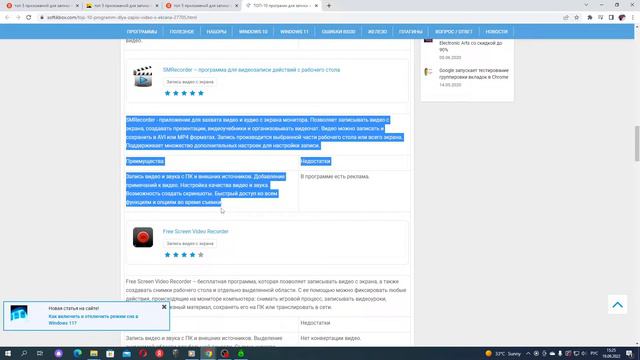Open ОШИБКИ BSOD menu item
This screenshot has width=640, height=360.
tap(338, 31)
